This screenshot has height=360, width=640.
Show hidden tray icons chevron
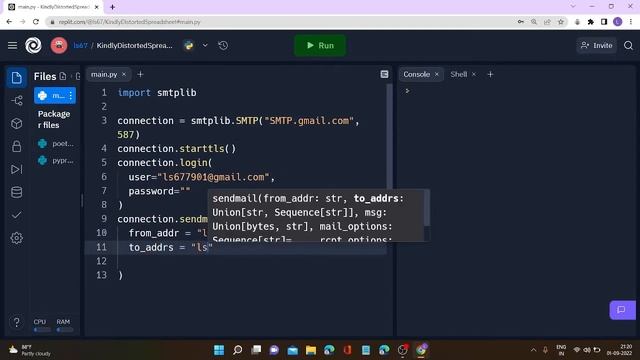coord(533,350)
